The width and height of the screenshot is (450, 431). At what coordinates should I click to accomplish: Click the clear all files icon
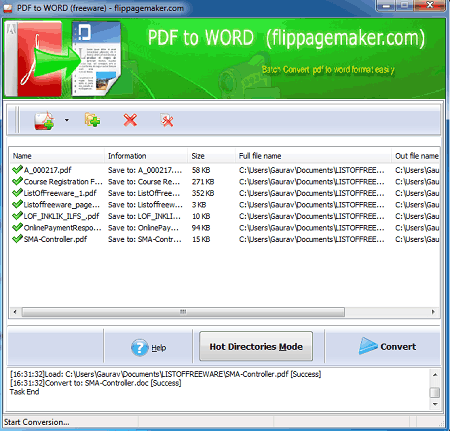(x=167, y=120)
